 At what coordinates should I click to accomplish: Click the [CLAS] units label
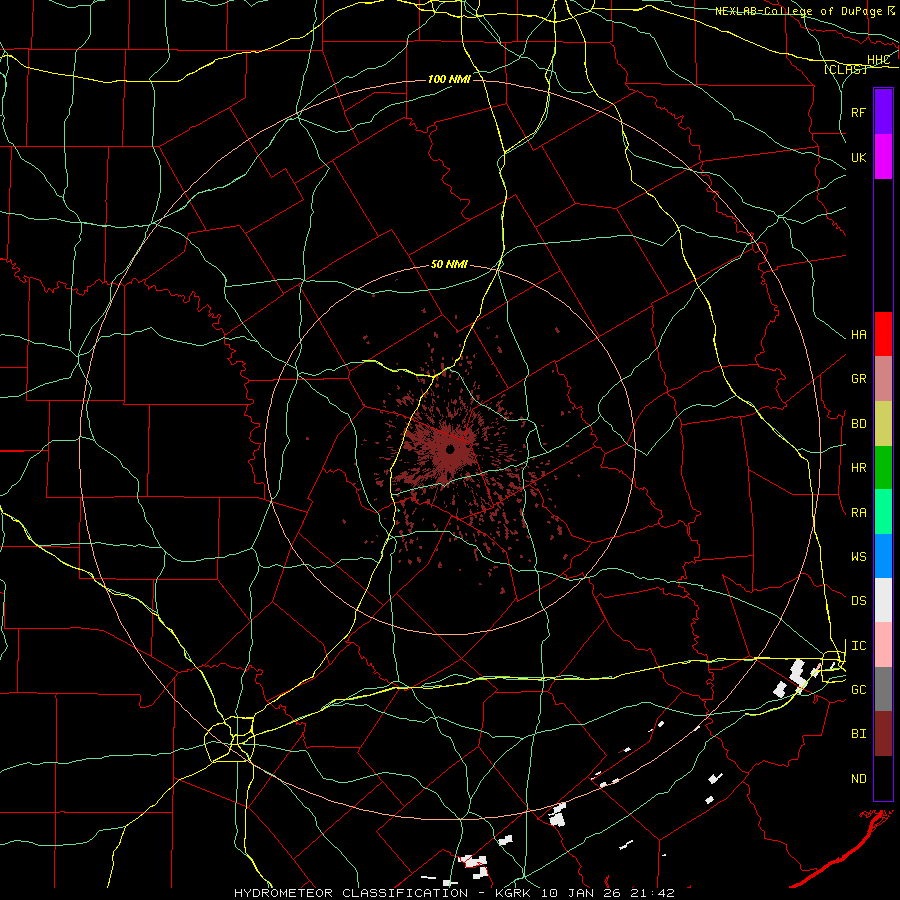tap(845, 69)
